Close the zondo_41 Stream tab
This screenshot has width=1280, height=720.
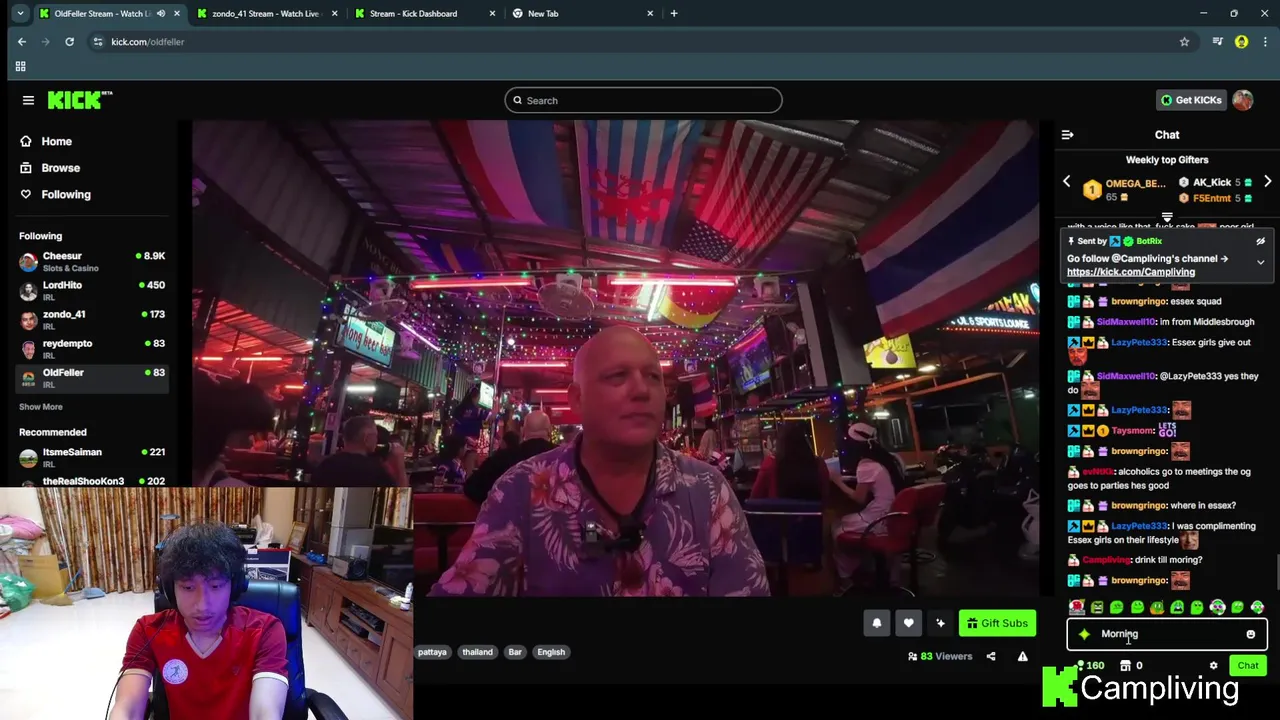tap(334, 14)
